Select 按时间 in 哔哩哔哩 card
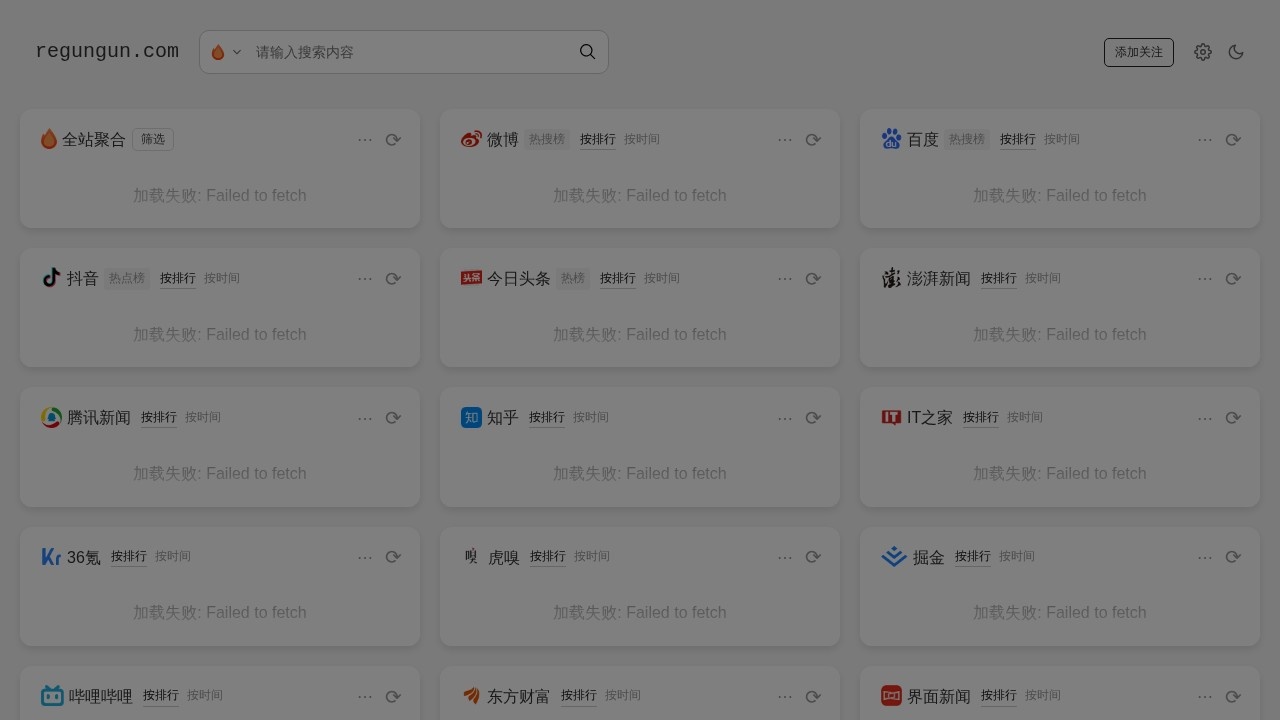This screenshot has height=720, width=1280. tap(205, 695)
